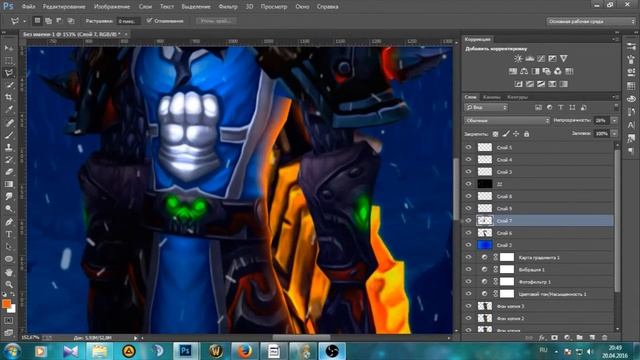This screenshot has width=640, height=360.
Task: Click the layer opacity value field
Action: (x=602, y=120)
